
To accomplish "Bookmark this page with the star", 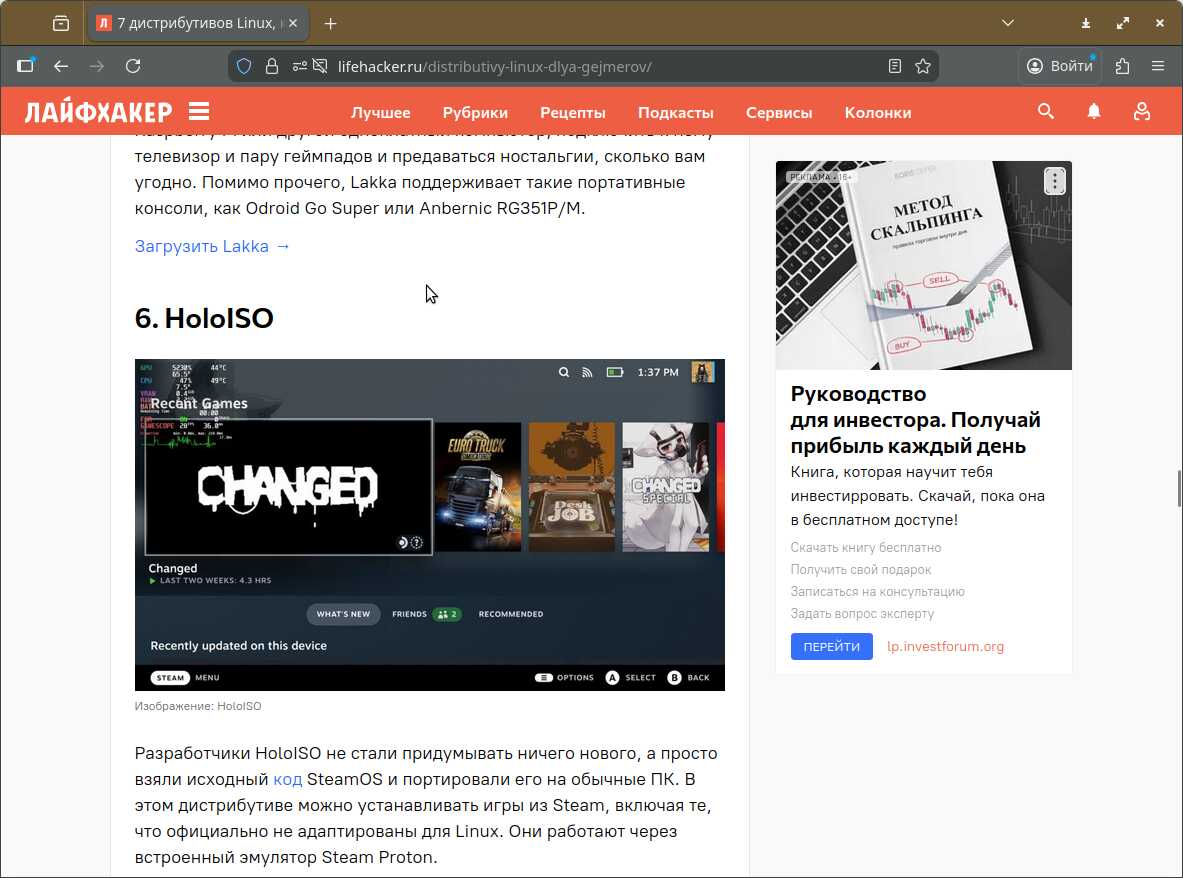I will point(923,66).
